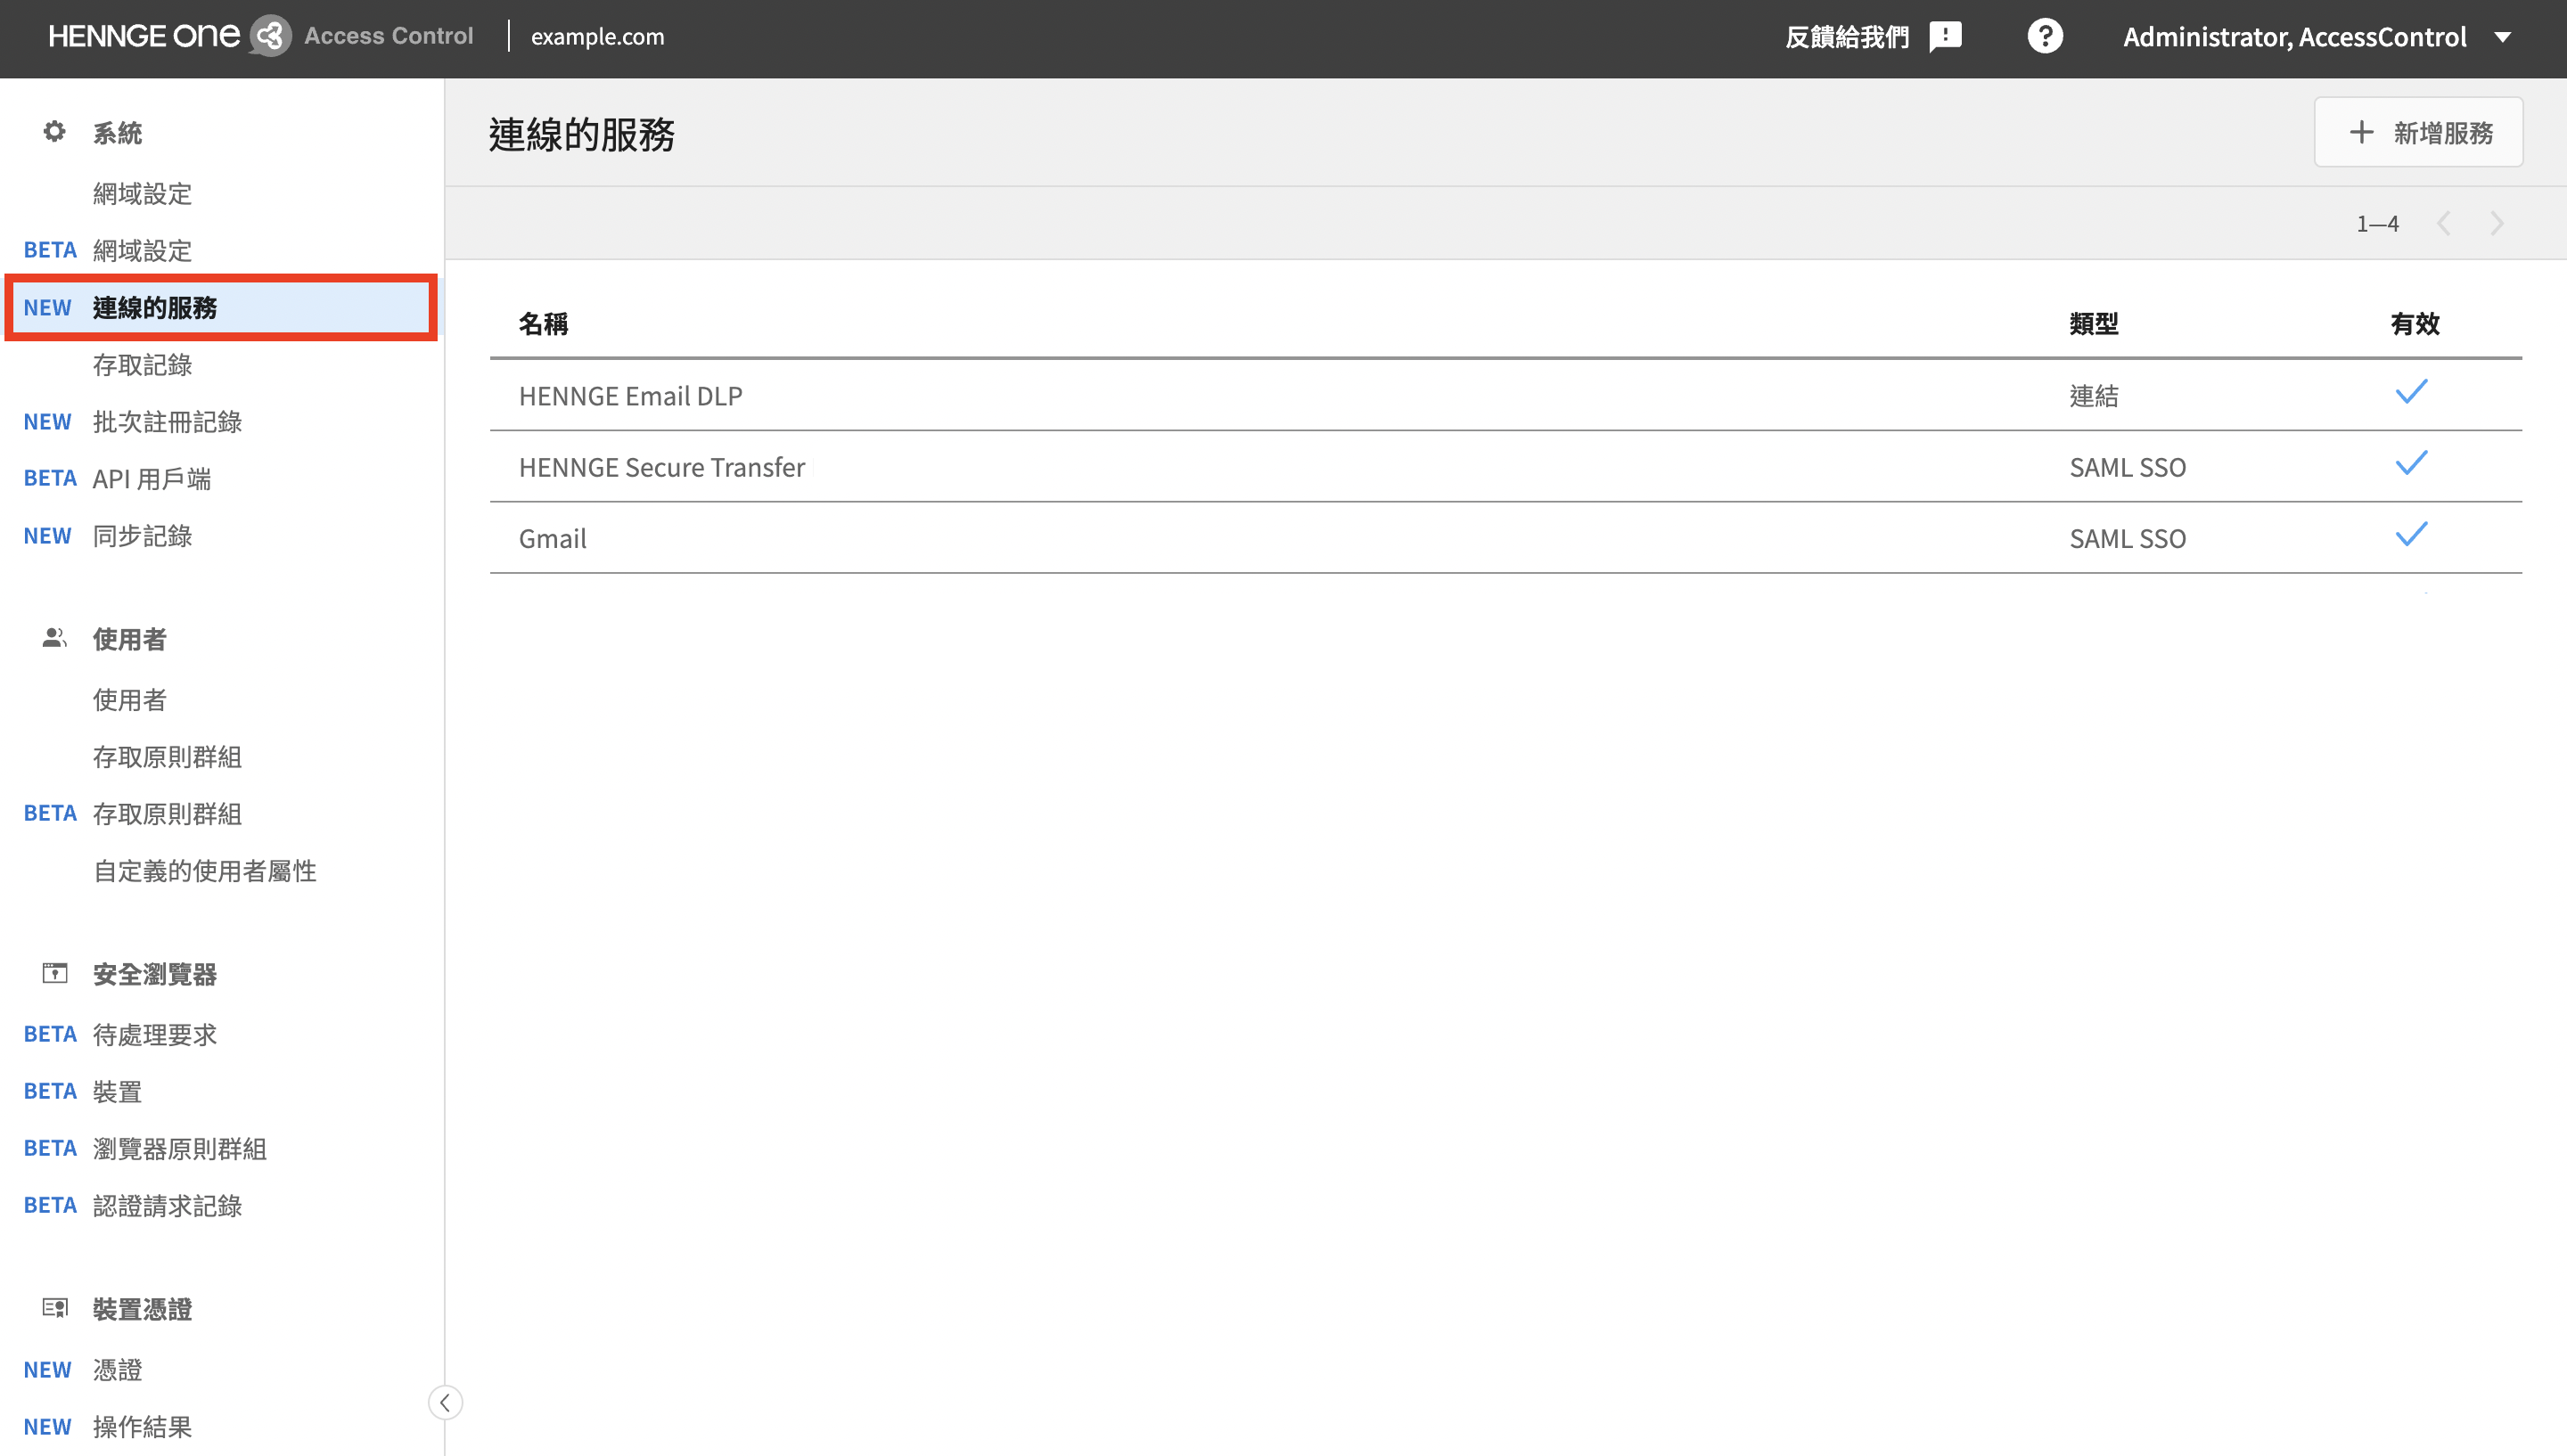Open the HENNGE Email DLP service row
Viewport: 2567px width, 1456px height.
pos(1505,395)
